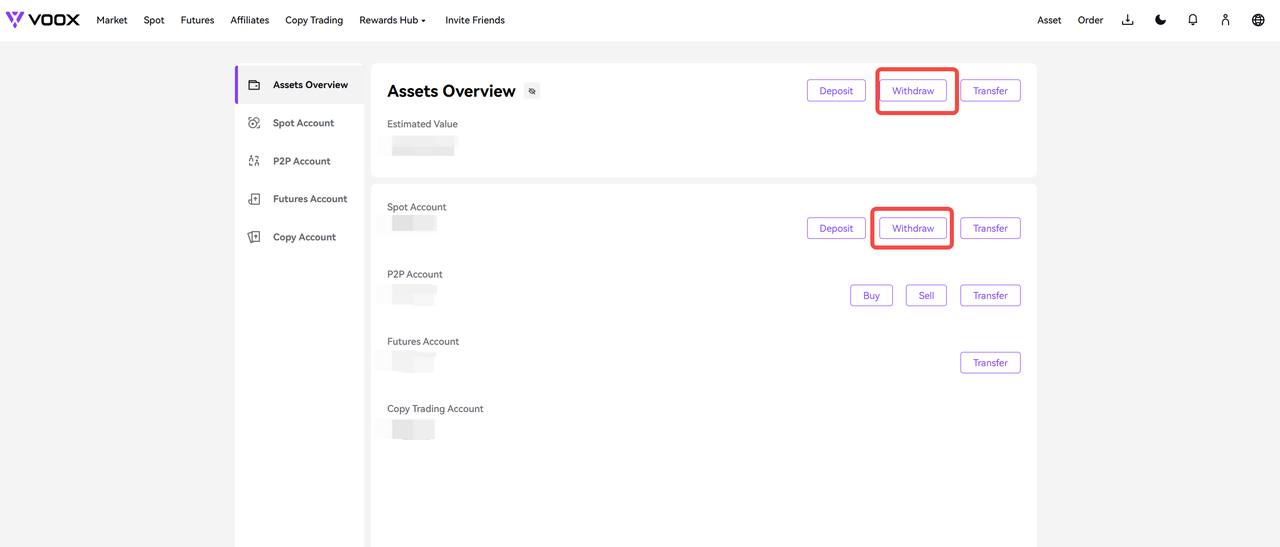Click the Spot Account sidebar icon
This screenshot has width=1280, height=547.
tap(254, 123)
